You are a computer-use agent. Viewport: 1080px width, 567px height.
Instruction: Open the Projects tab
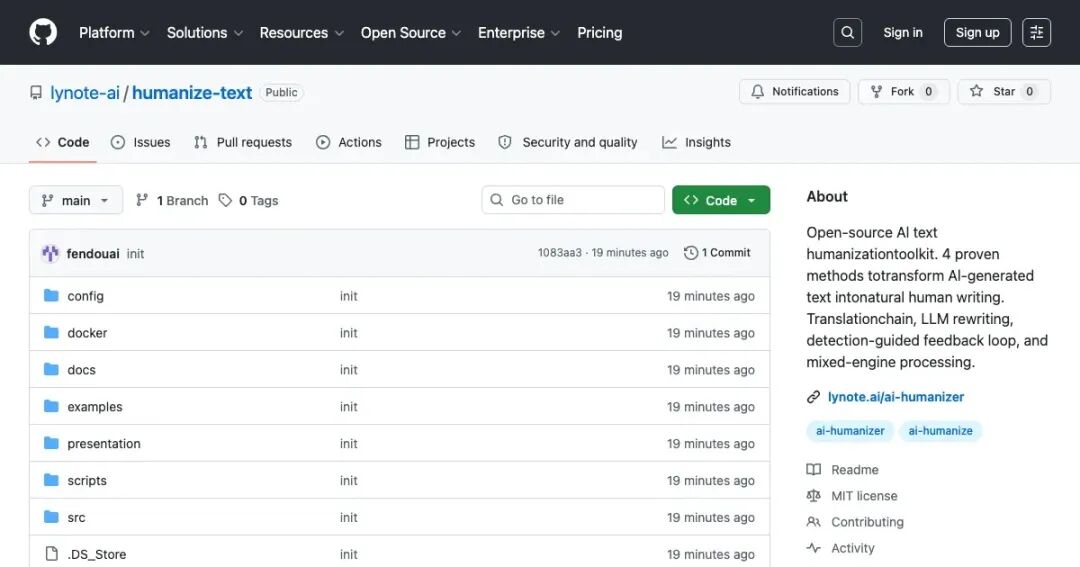pos(440,143)
